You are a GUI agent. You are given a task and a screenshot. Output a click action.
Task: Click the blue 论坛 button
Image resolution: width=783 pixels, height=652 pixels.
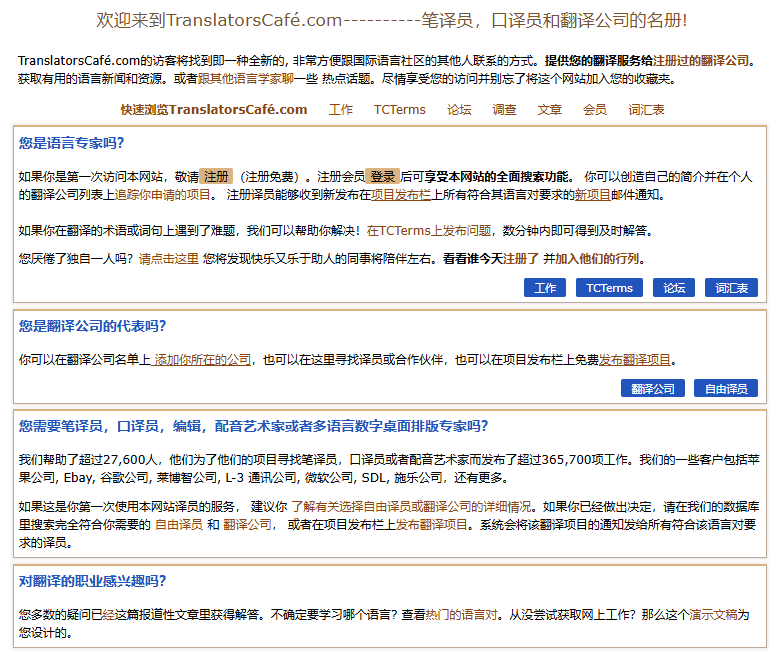674,288
